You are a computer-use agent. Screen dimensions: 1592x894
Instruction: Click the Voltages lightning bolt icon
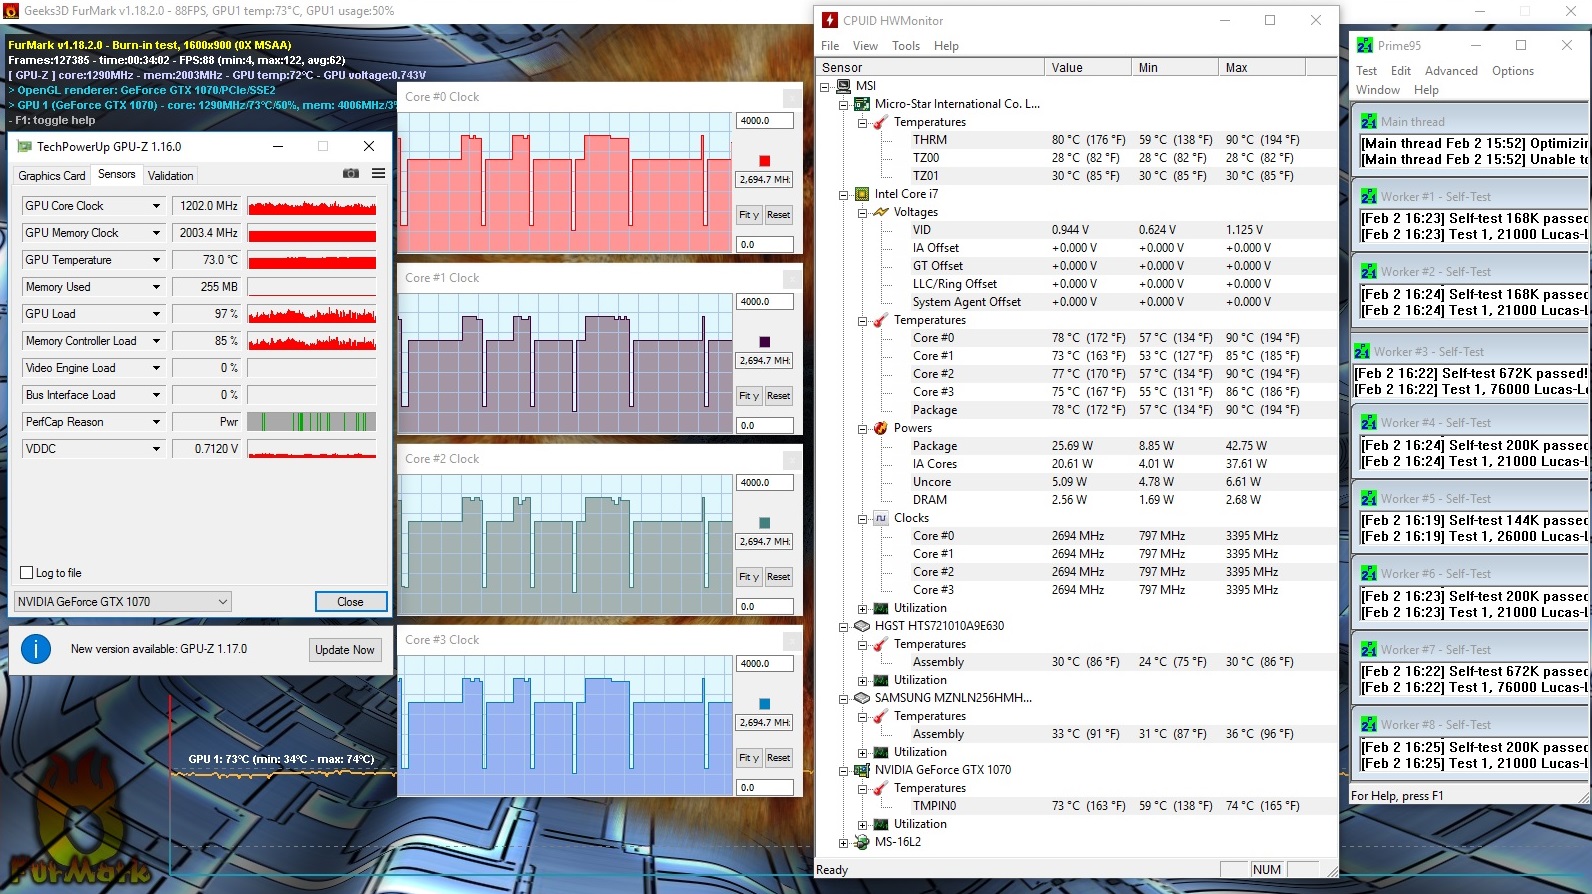(x=881, y=212)
